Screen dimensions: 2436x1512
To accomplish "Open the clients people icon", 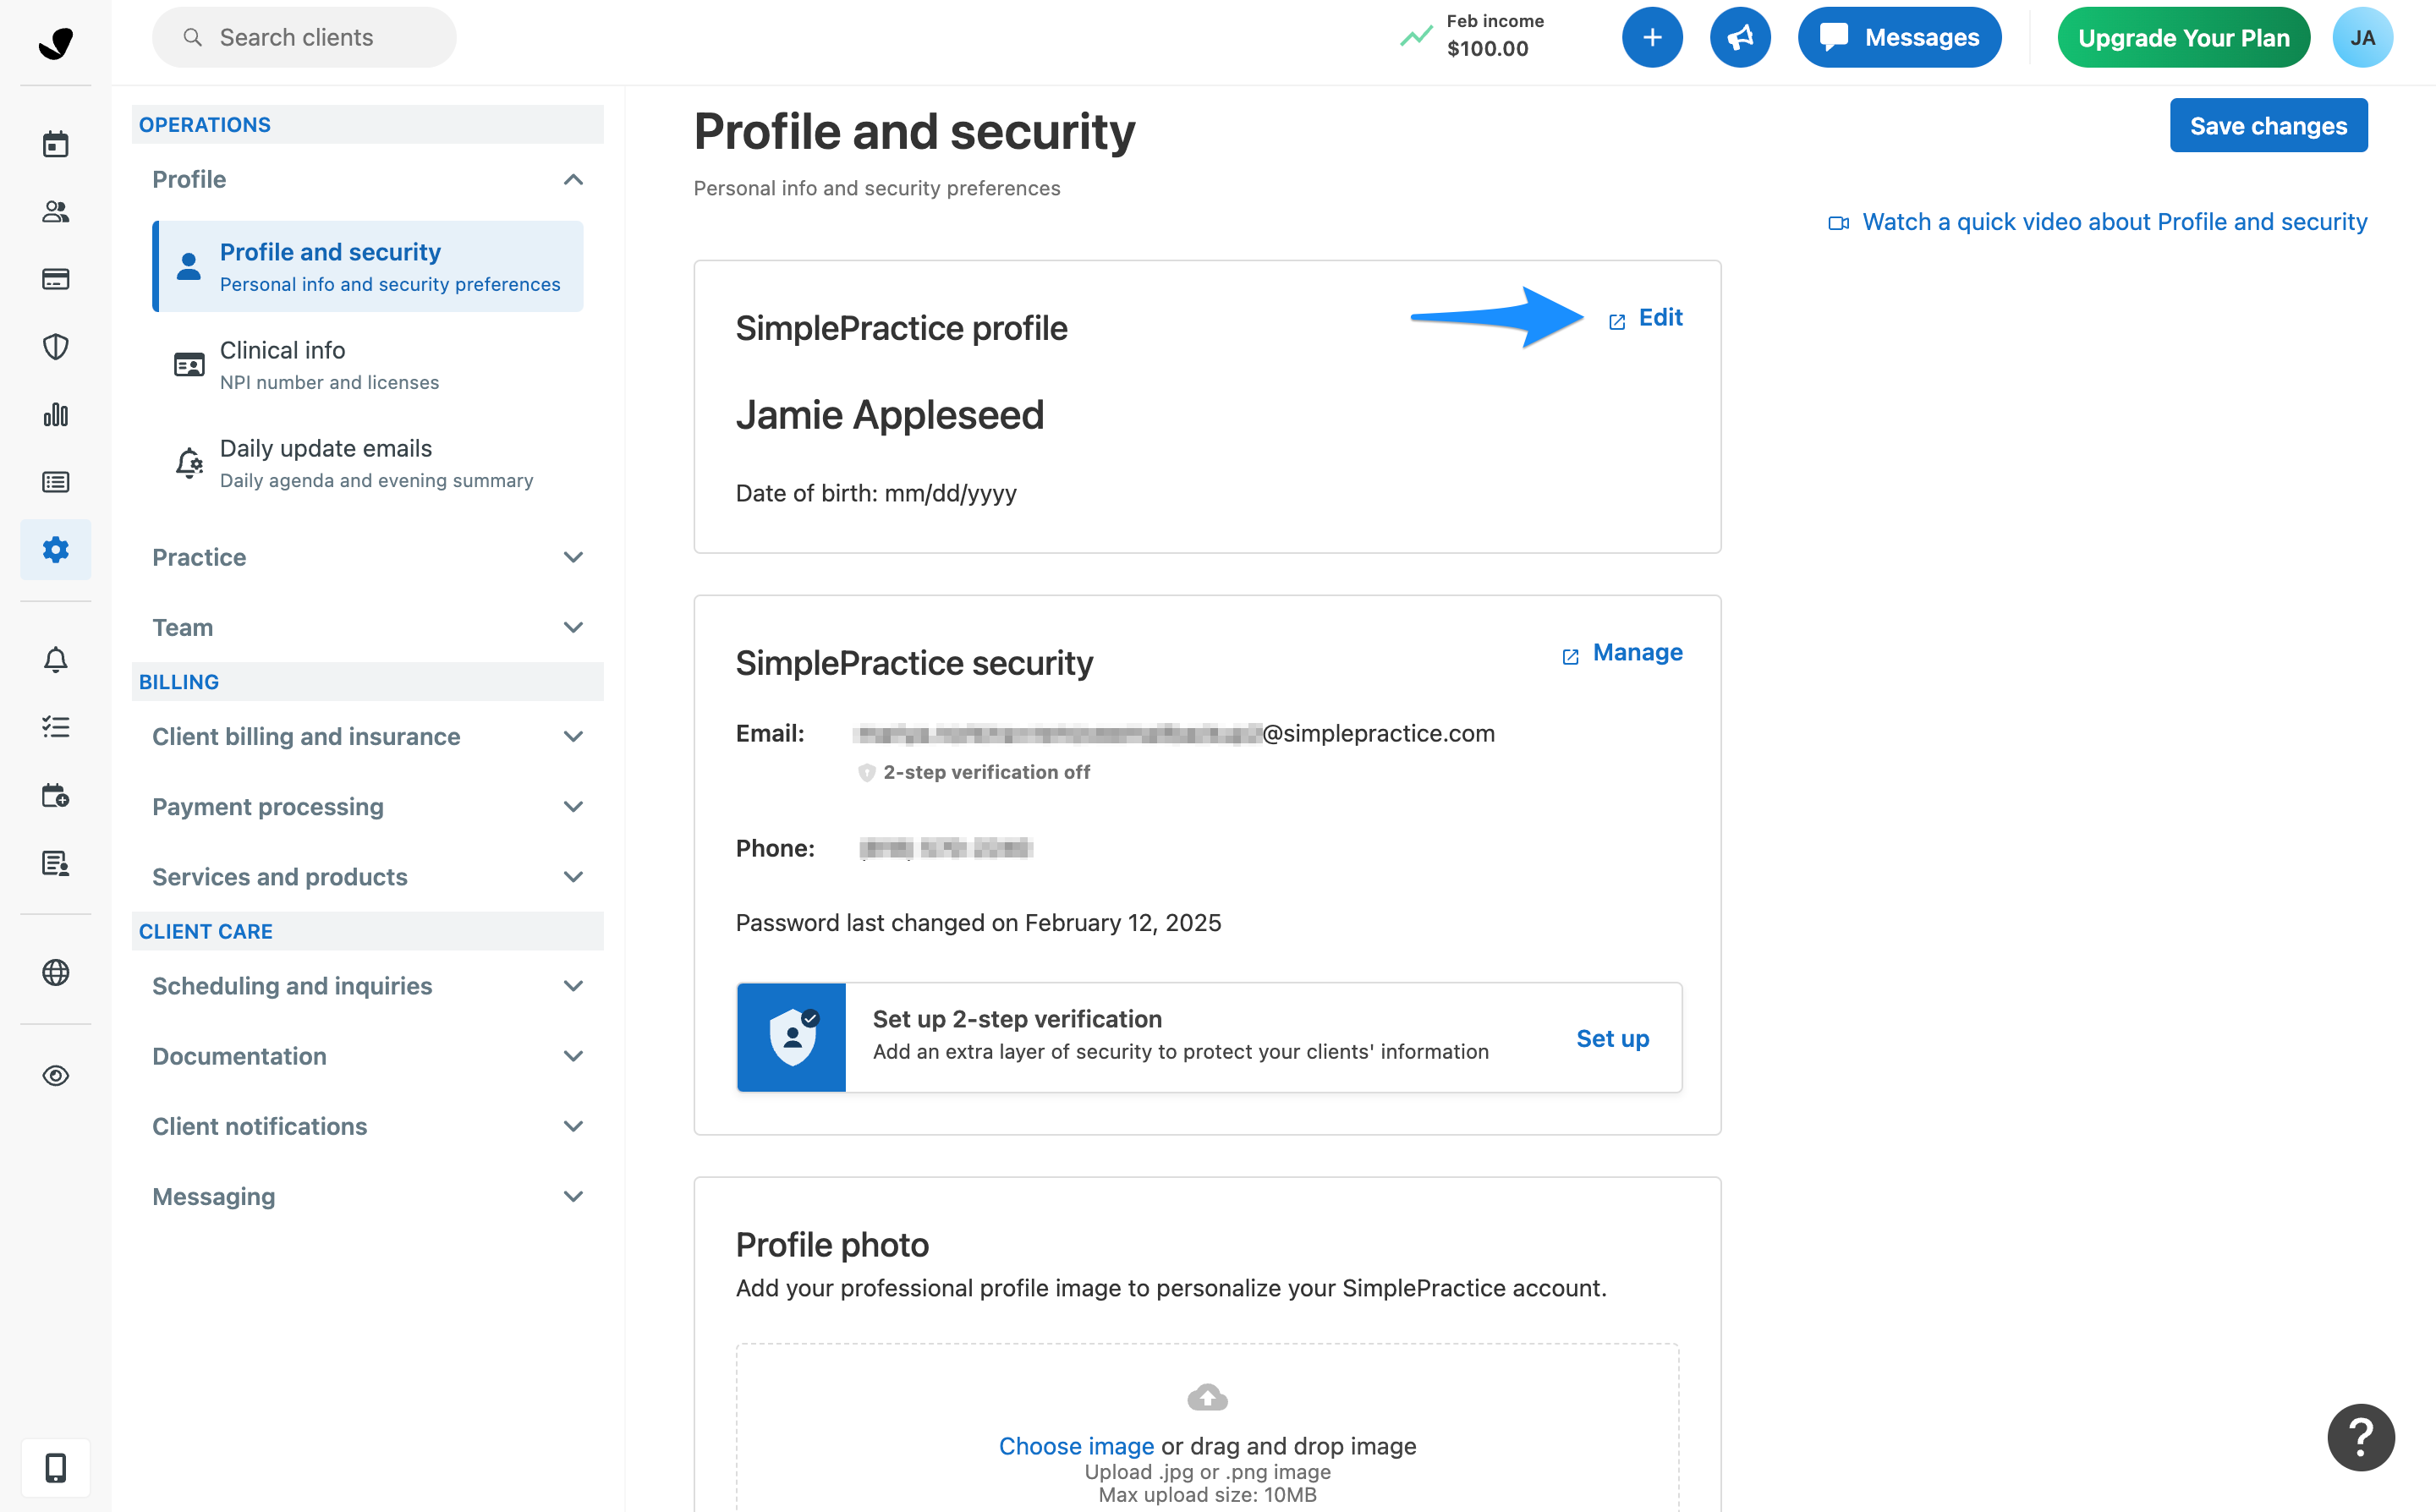I will (x=55, y=212).
